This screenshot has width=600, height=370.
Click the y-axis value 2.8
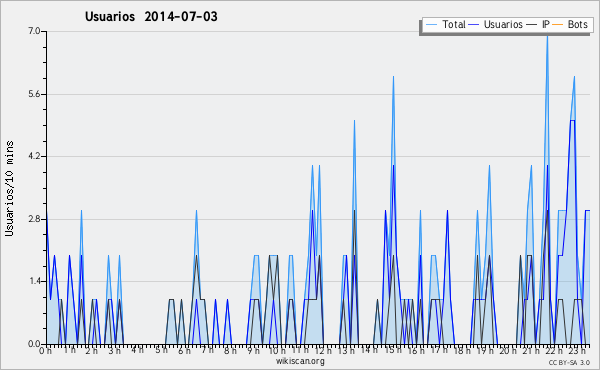(x=34, y=219)
